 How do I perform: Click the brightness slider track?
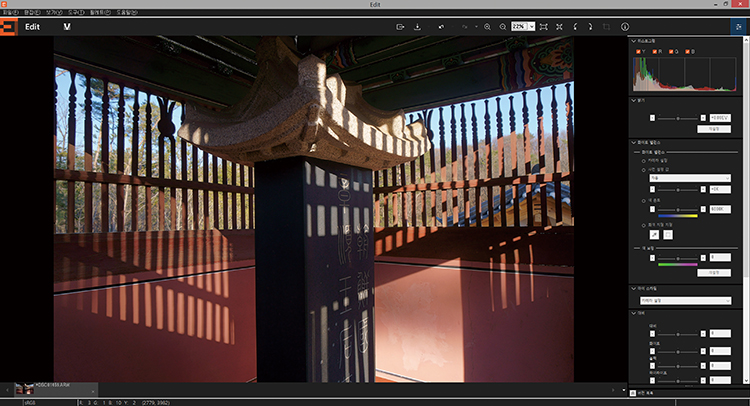coord(678,118)
